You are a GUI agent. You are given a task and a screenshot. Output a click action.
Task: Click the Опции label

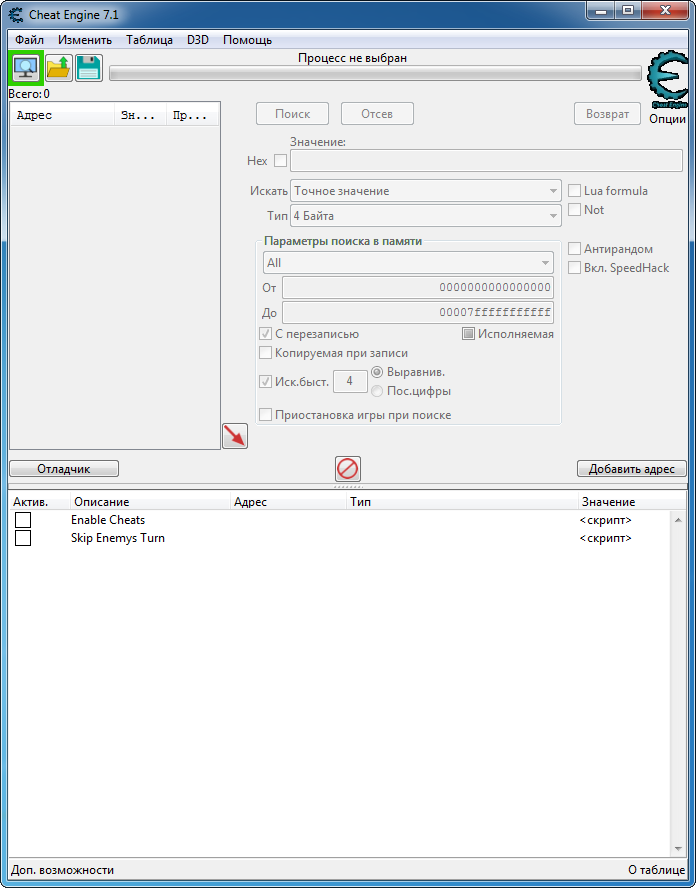[668, 119]
